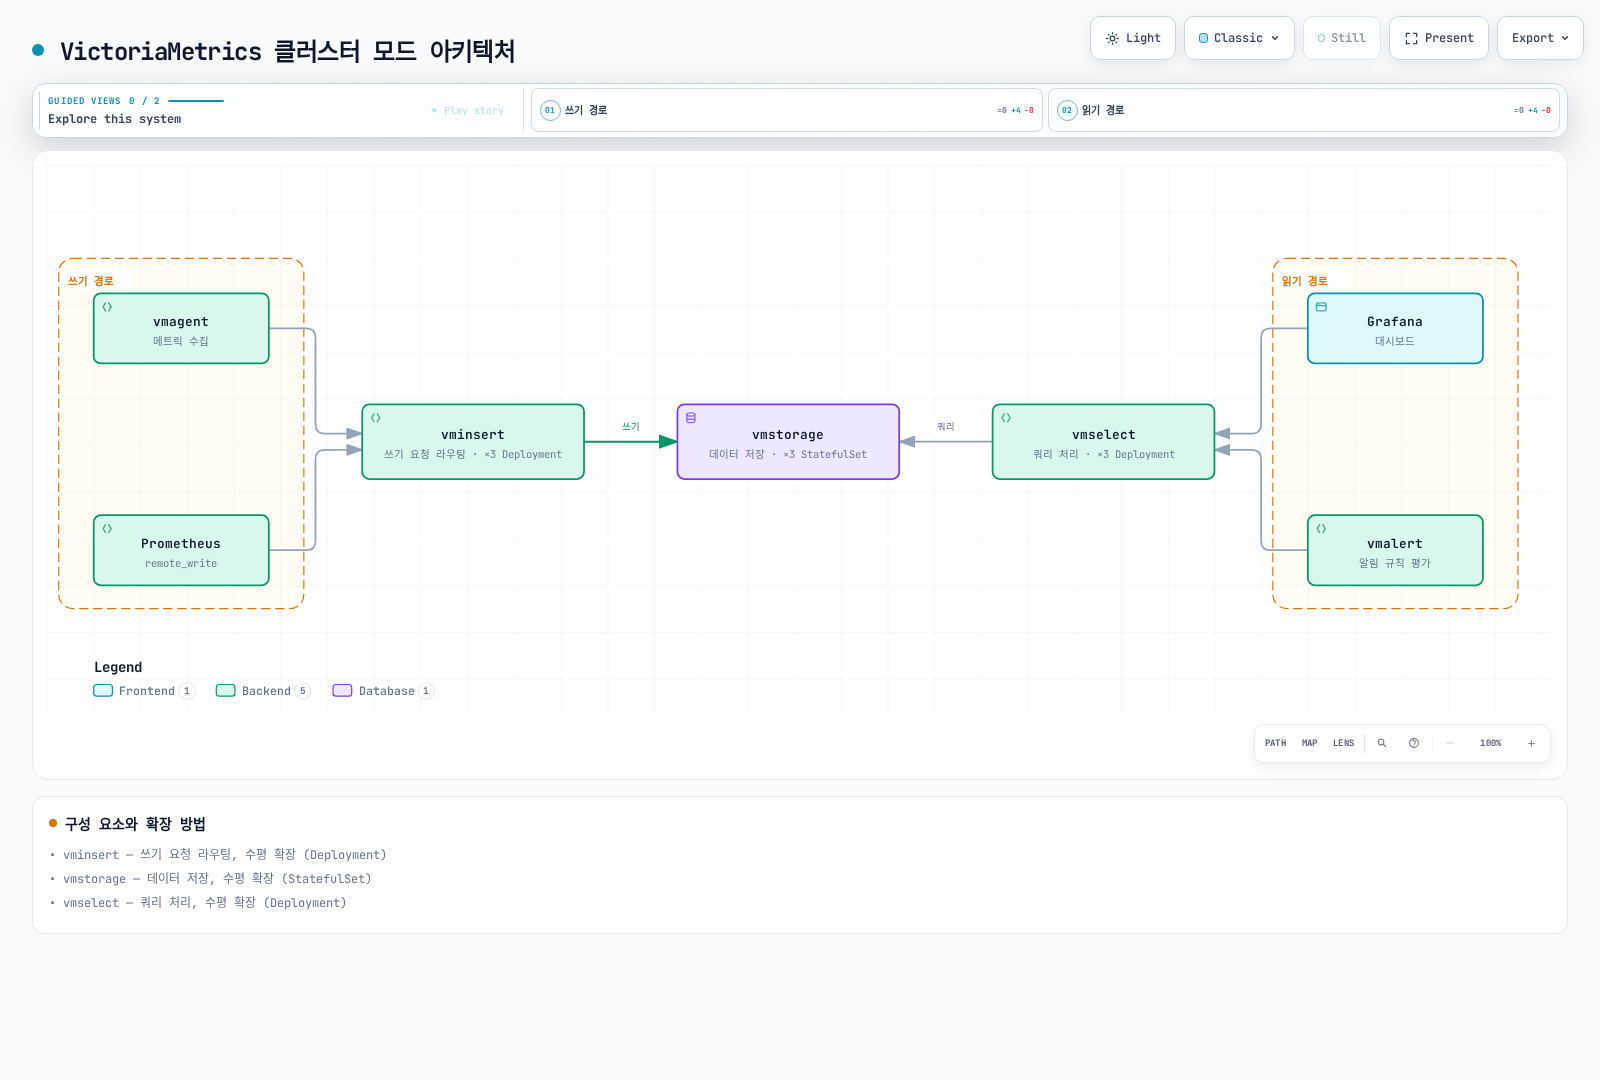Open diagram search magnifier
Screen dimensions: 1600x1080
[1382, 743]
